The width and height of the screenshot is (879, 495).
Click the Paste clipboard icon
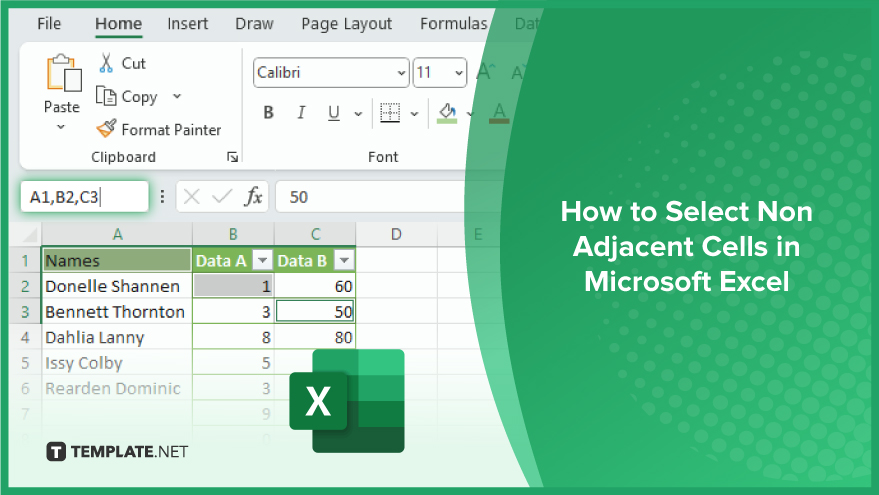63,73
